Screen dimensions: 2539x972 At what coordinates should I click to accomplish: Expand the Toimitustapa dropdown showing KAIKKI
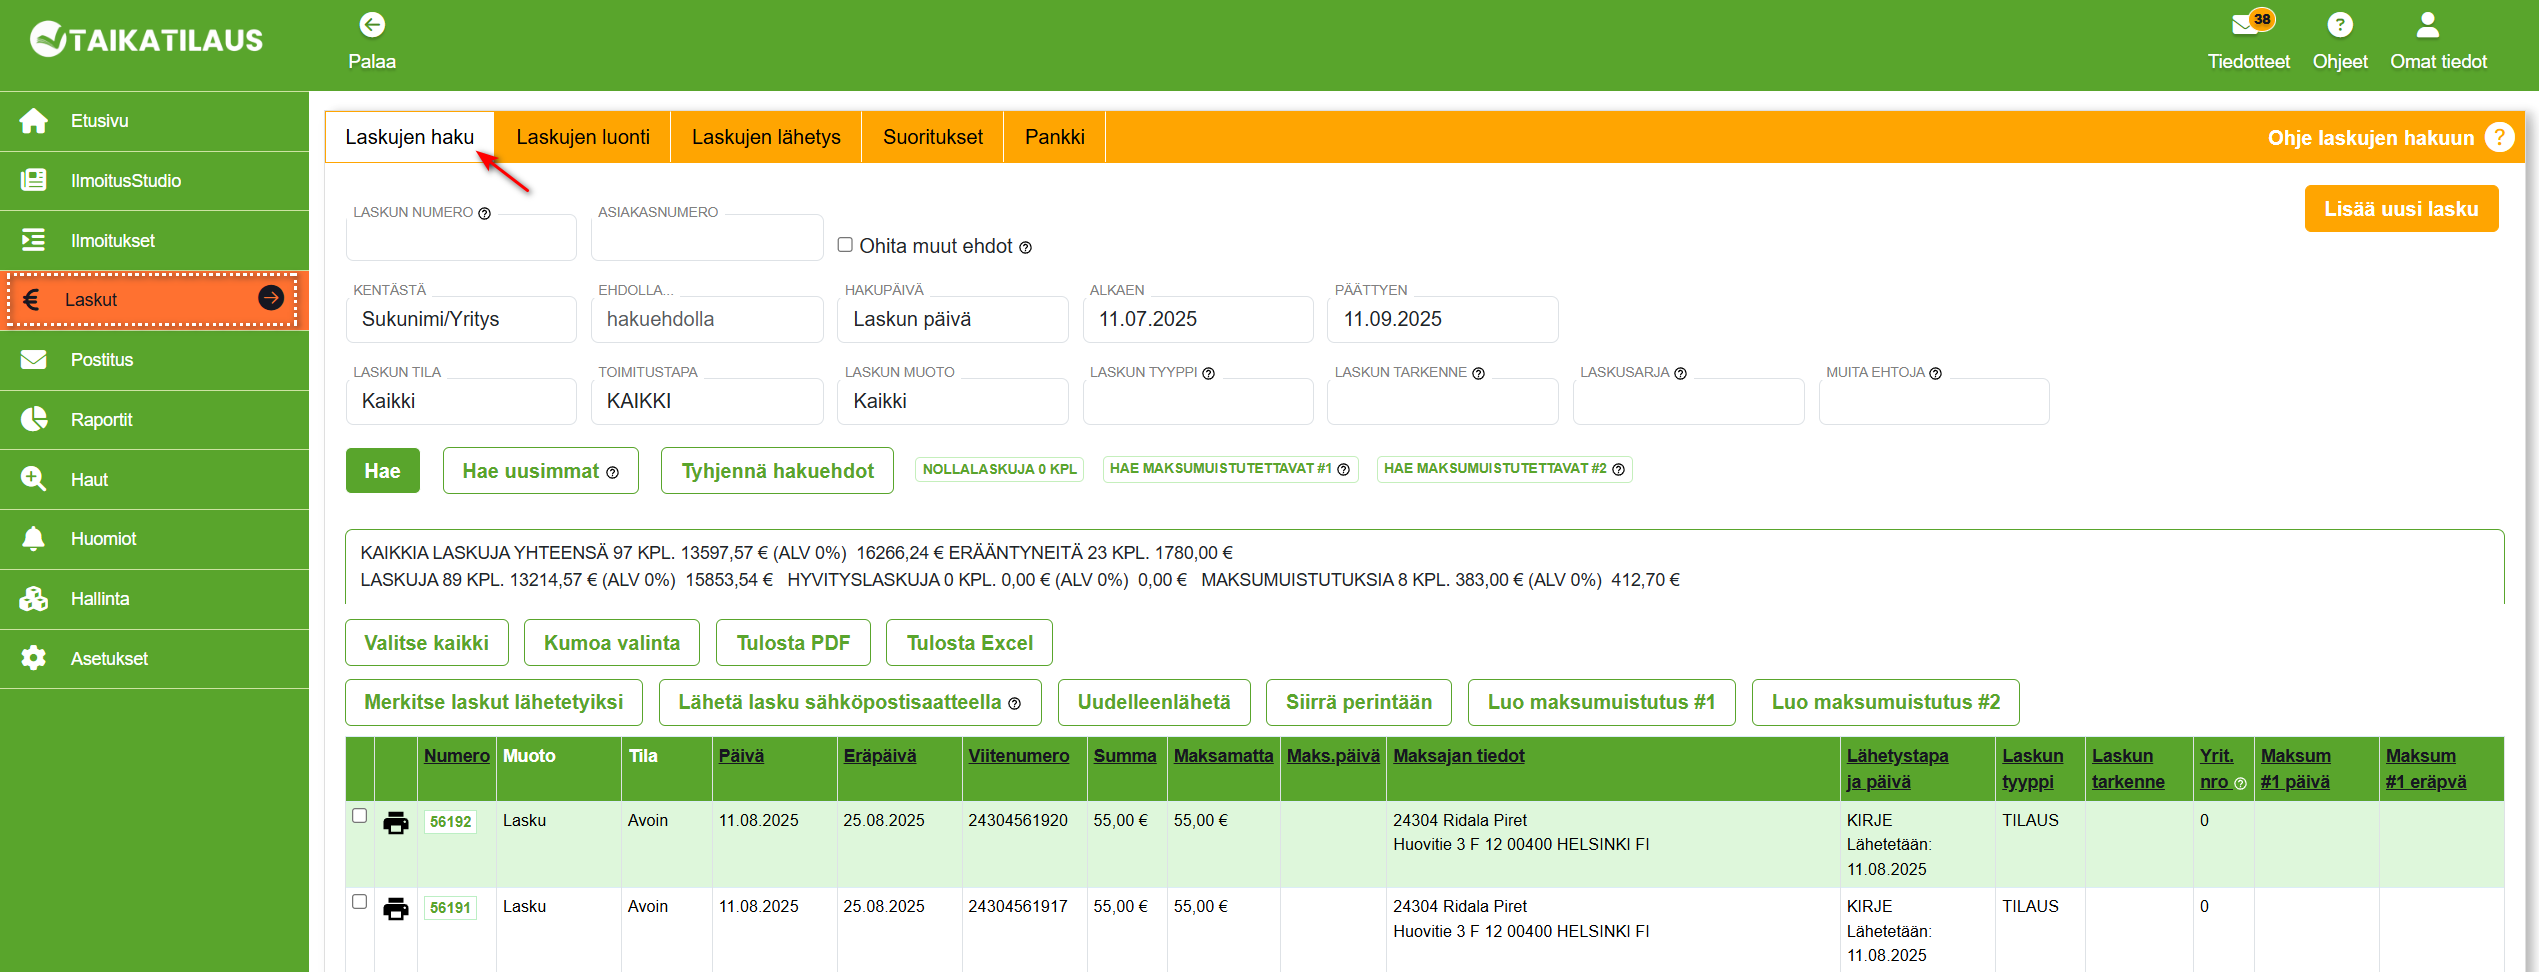706,401
